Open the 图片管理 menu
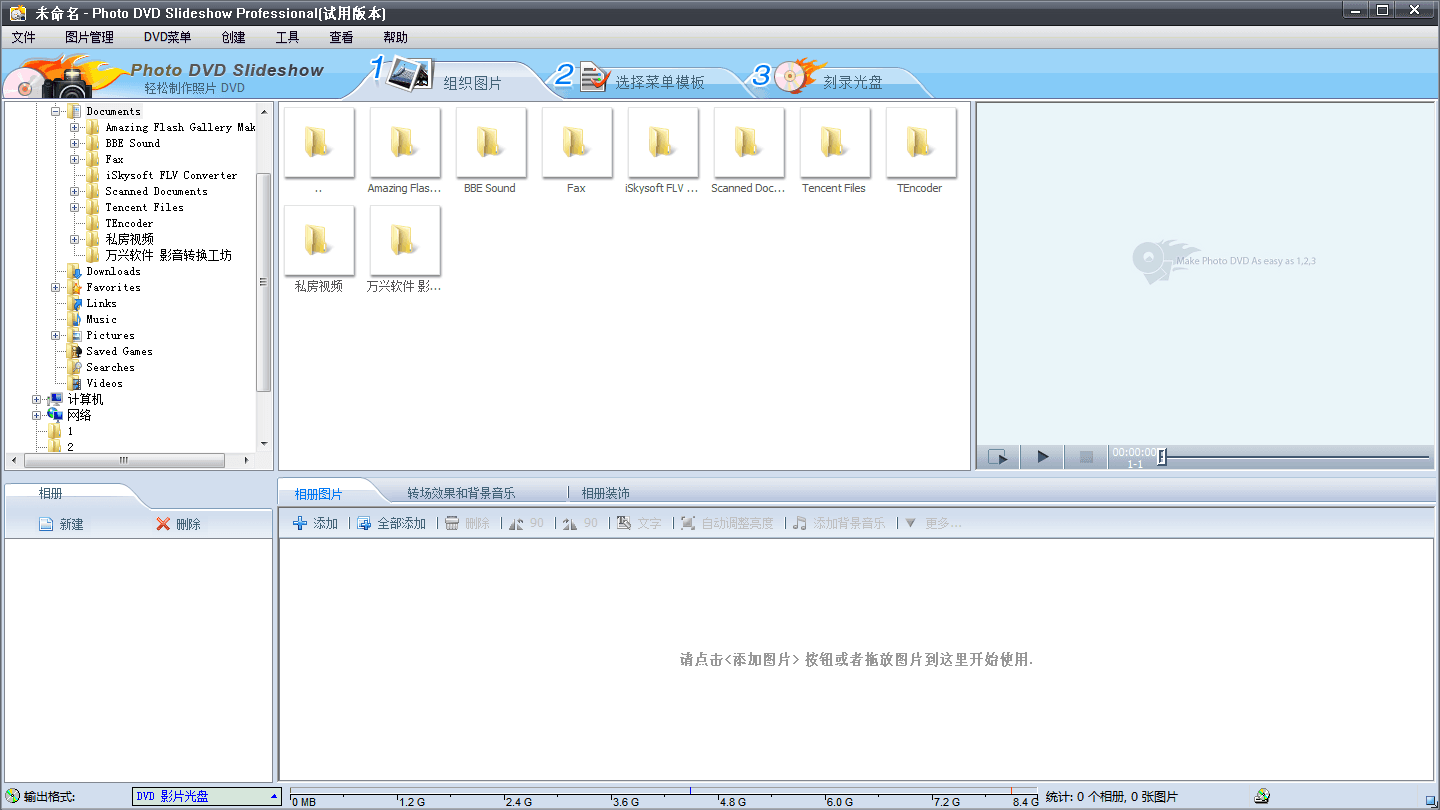 (89, 37)
